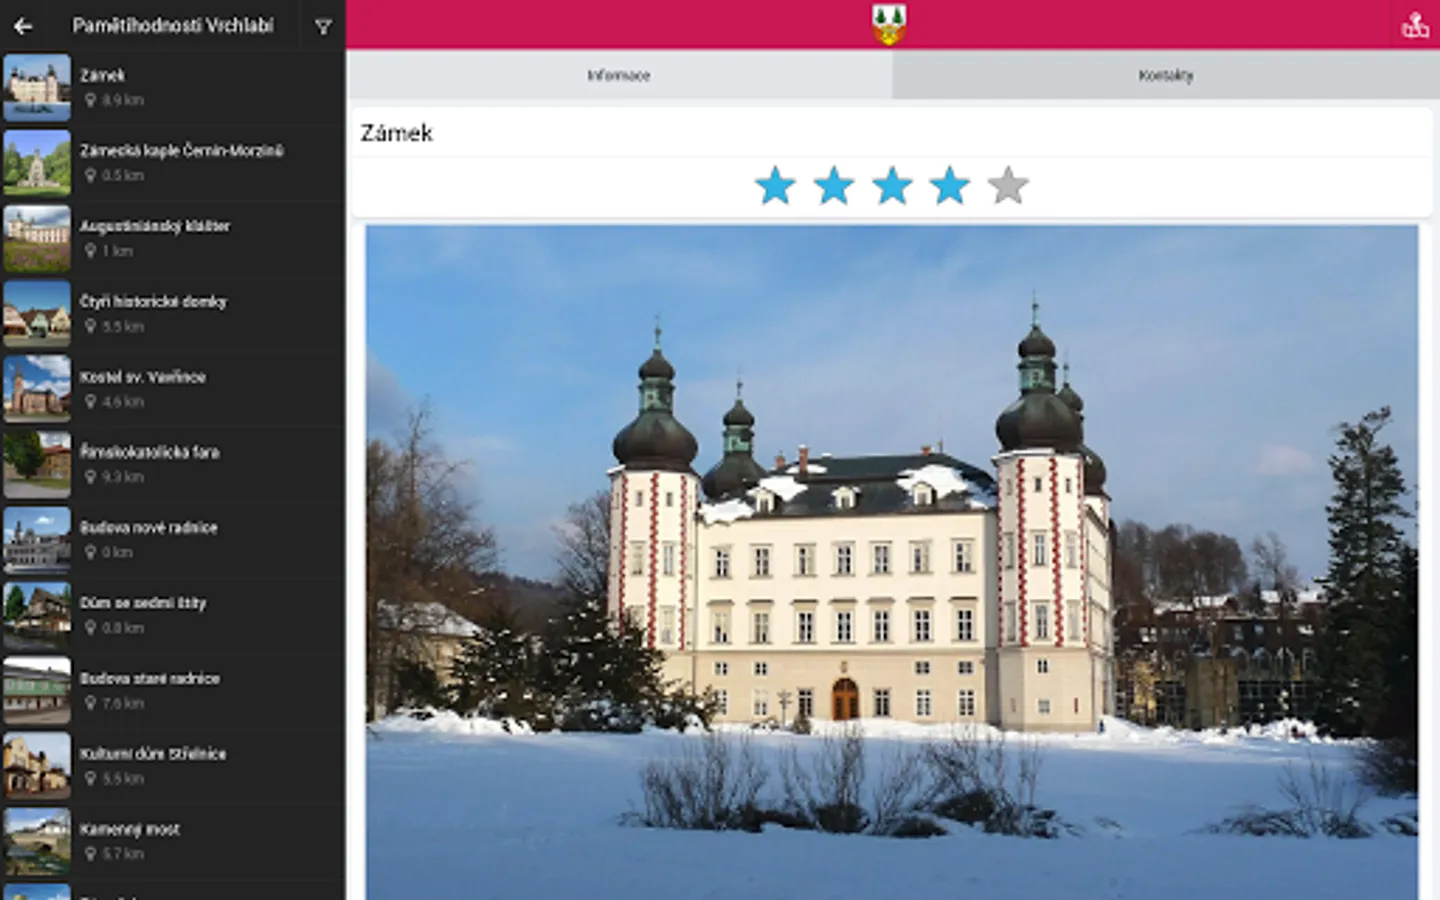Click the Zámek detail heading

pos(397,133)
